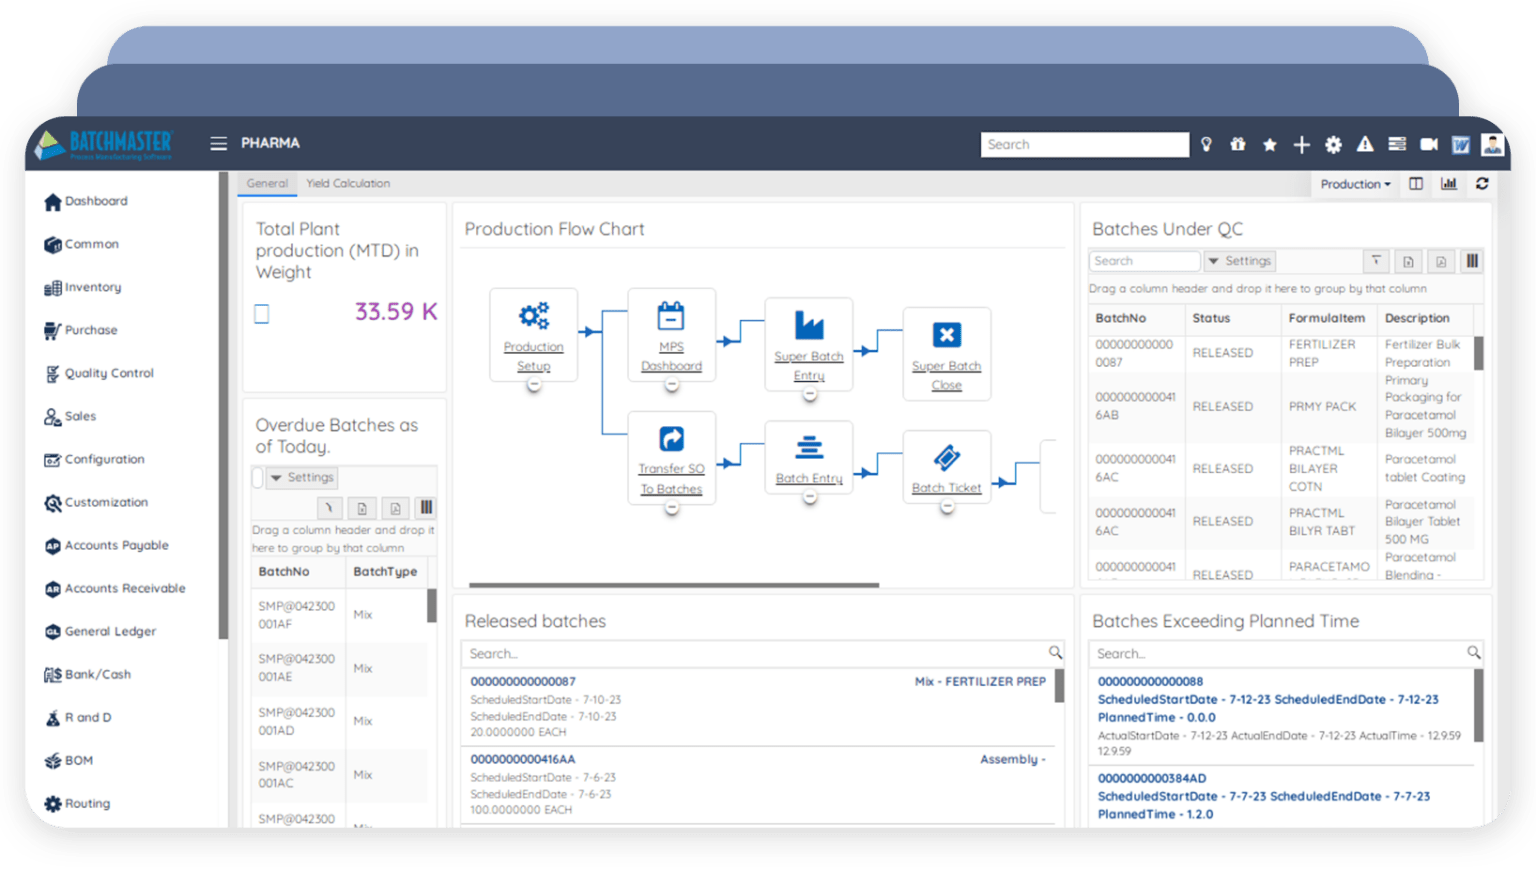Expand Settings in Overdue Batches panel

[x=301, y=478]
